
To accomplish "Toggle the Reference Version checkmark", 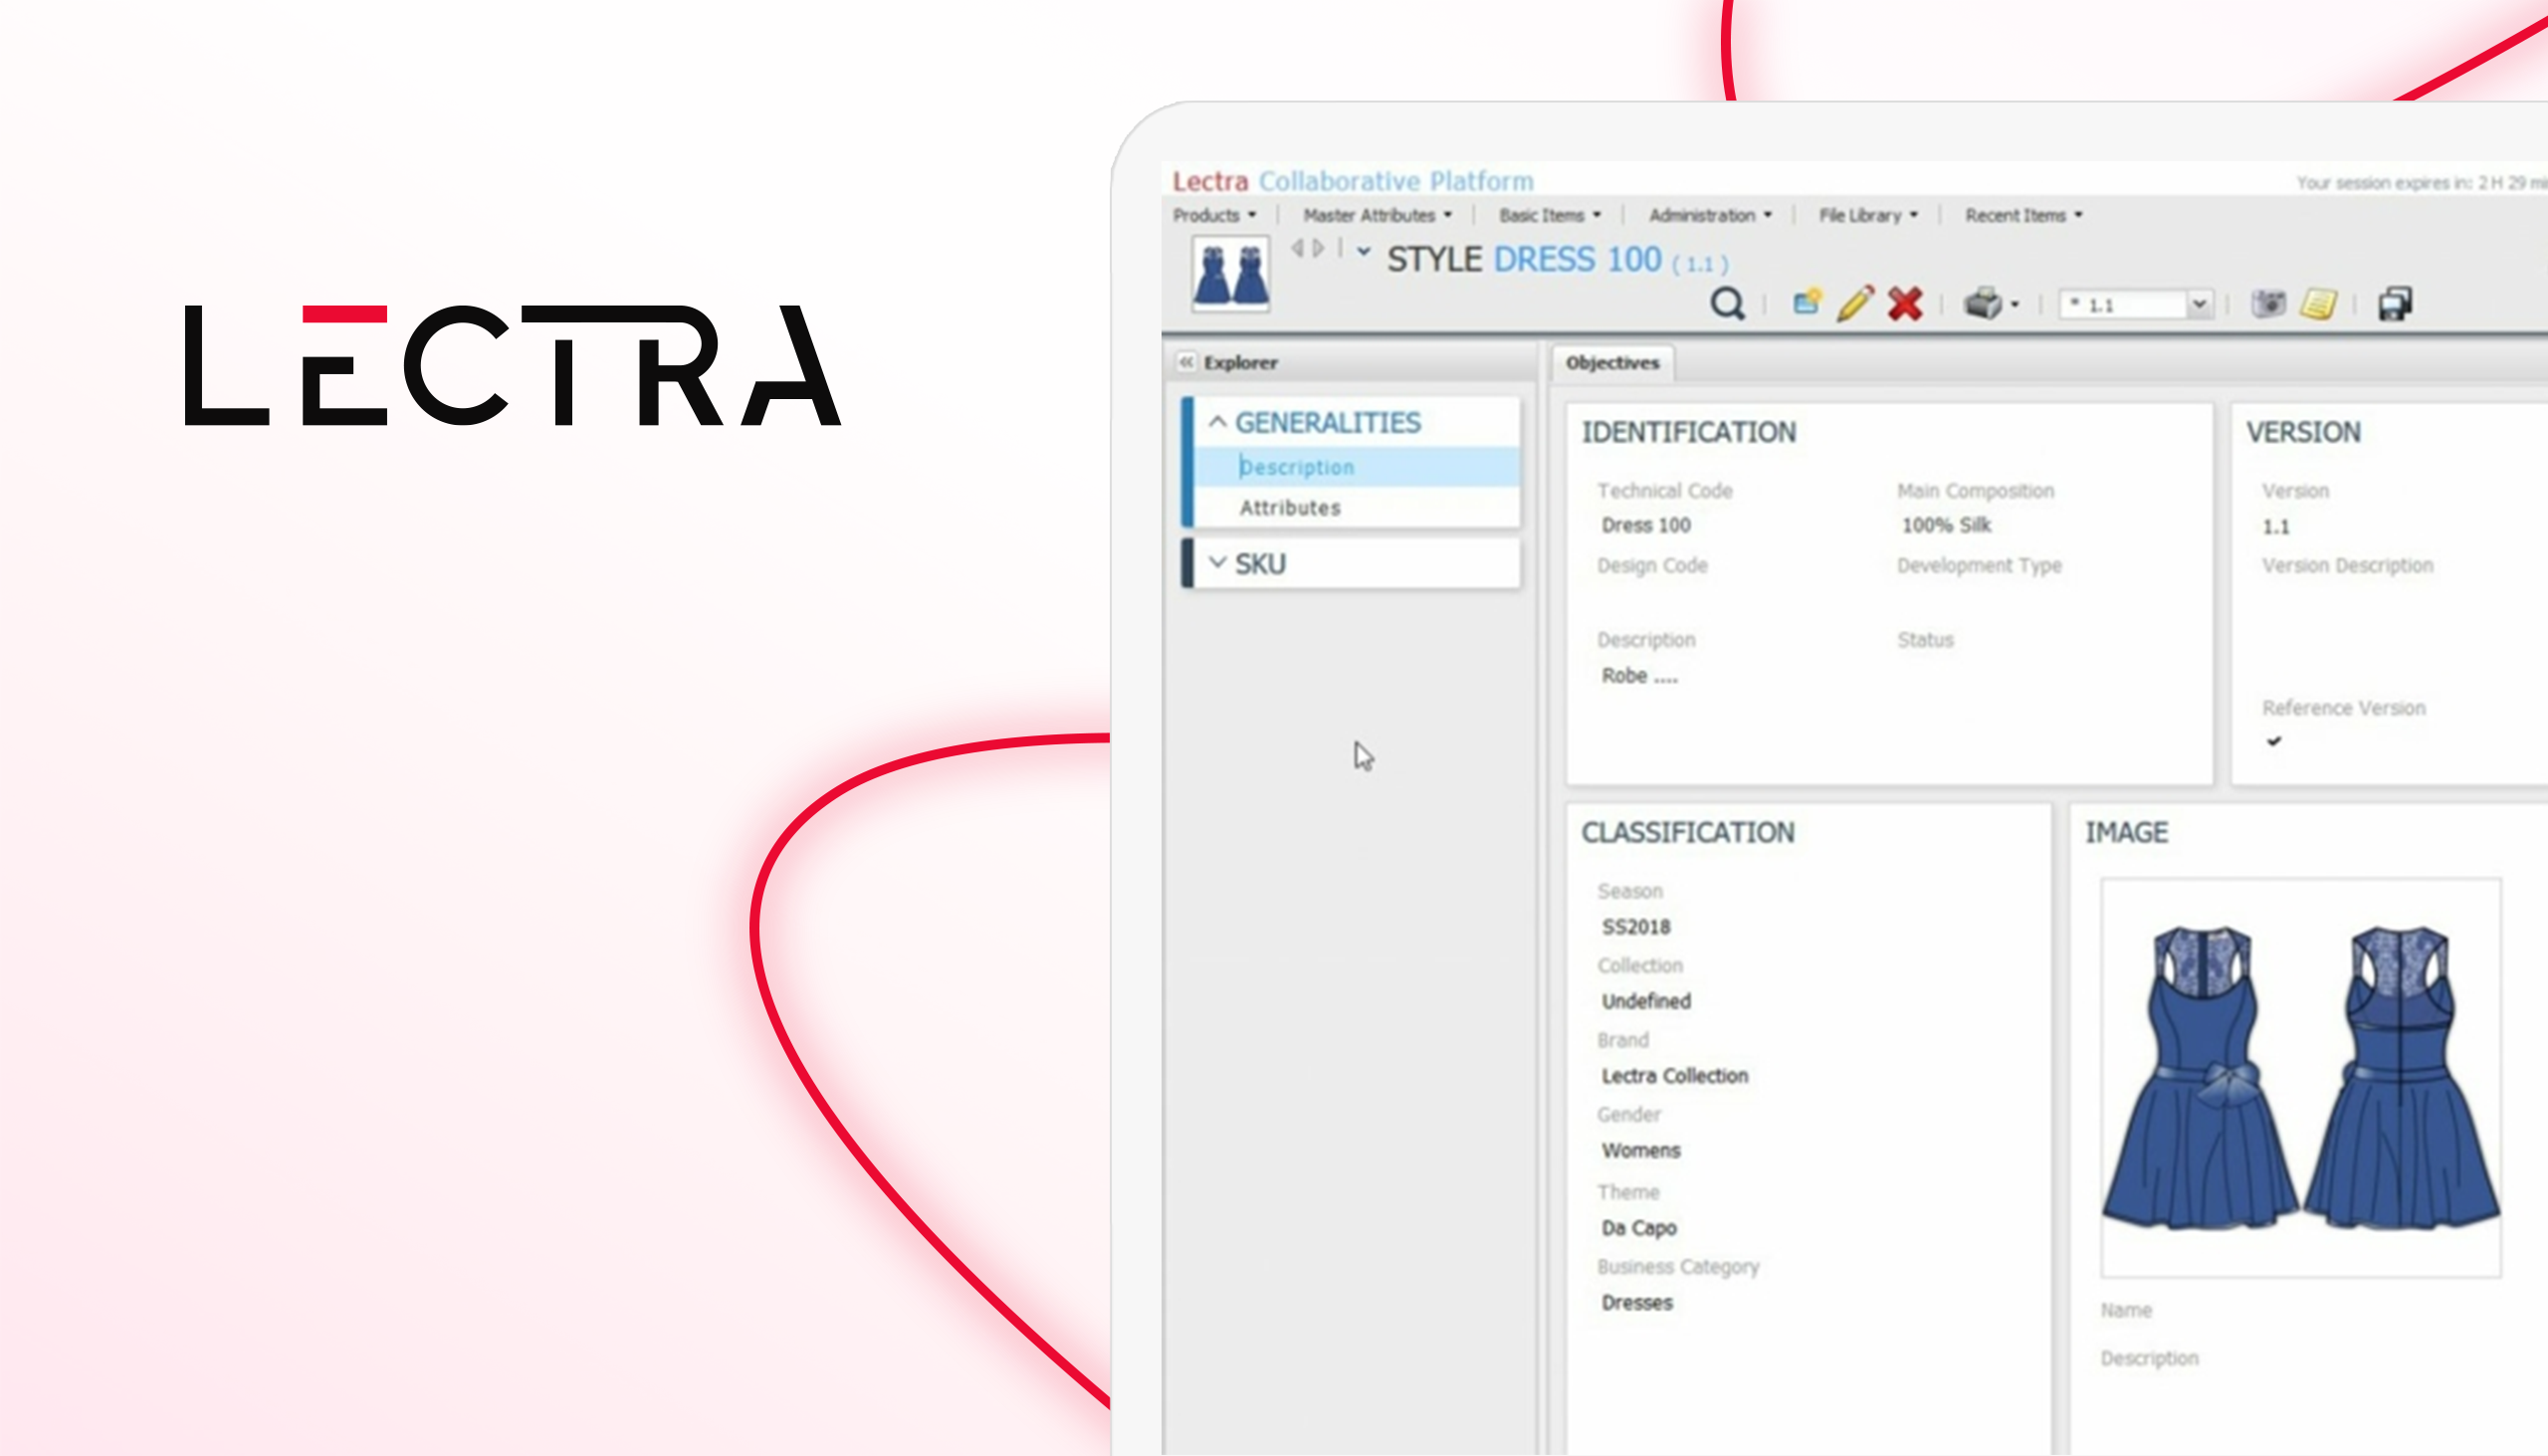I will click(x=2274, y=741).
